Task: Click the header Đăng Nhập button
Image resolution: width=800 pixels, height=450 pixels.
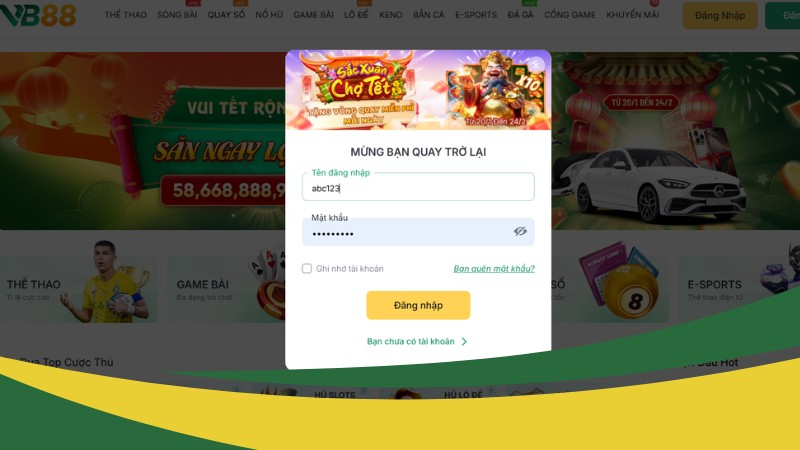Action: pyautogui.click(x=720, y=15)
